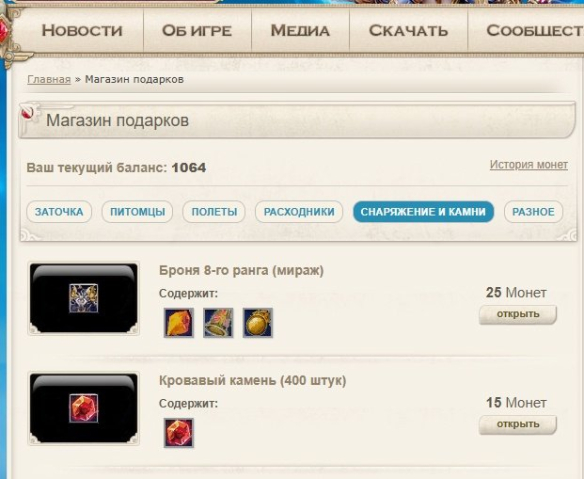Open История монет link

pyautogui.click(x=529, y=165)
